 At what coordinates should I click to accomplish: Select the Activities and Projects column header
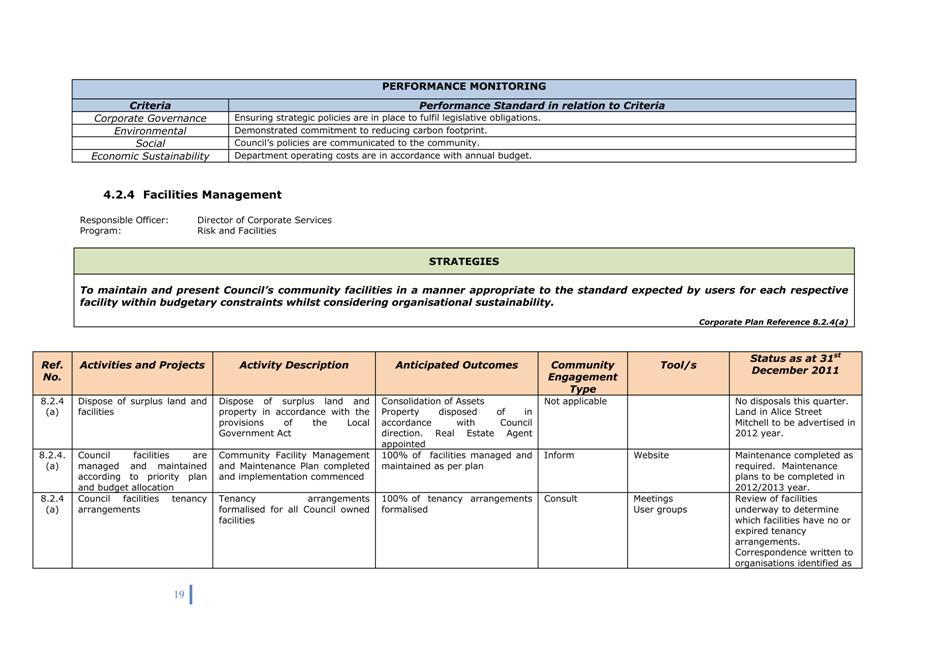coord(141,365)
